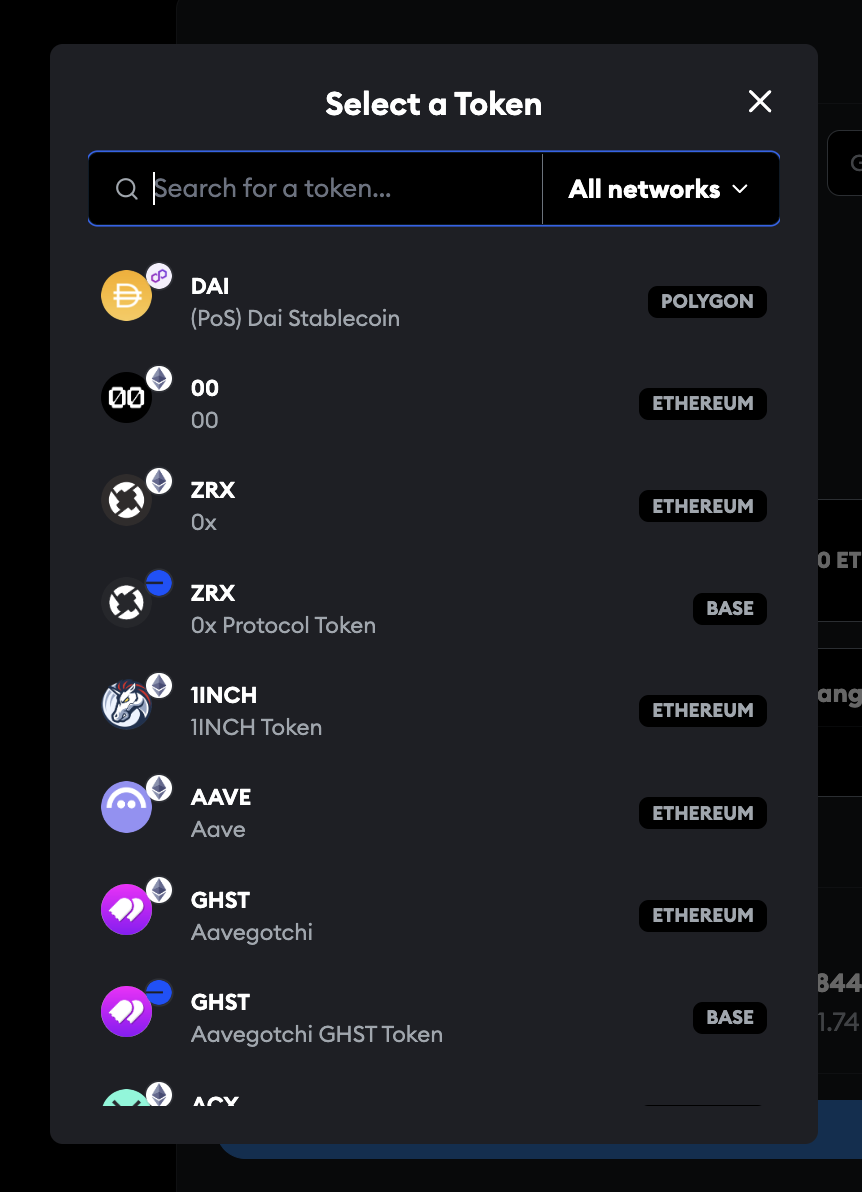Pick the partially visible ACX token row
The width and height of the screenshot is (862, 1192).
click(400, 1098)
